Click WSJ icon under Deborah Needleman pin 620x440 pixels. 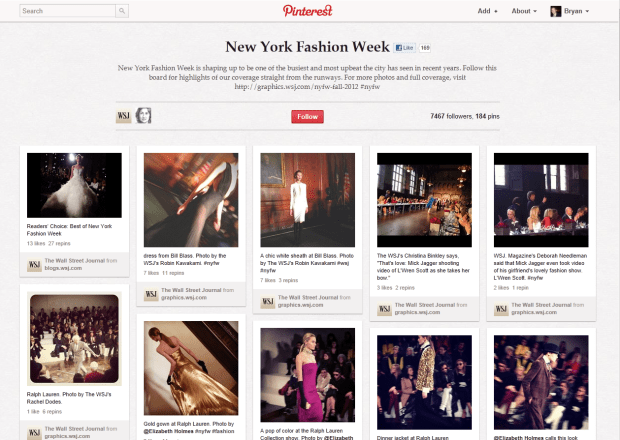[x=501, y=309]
